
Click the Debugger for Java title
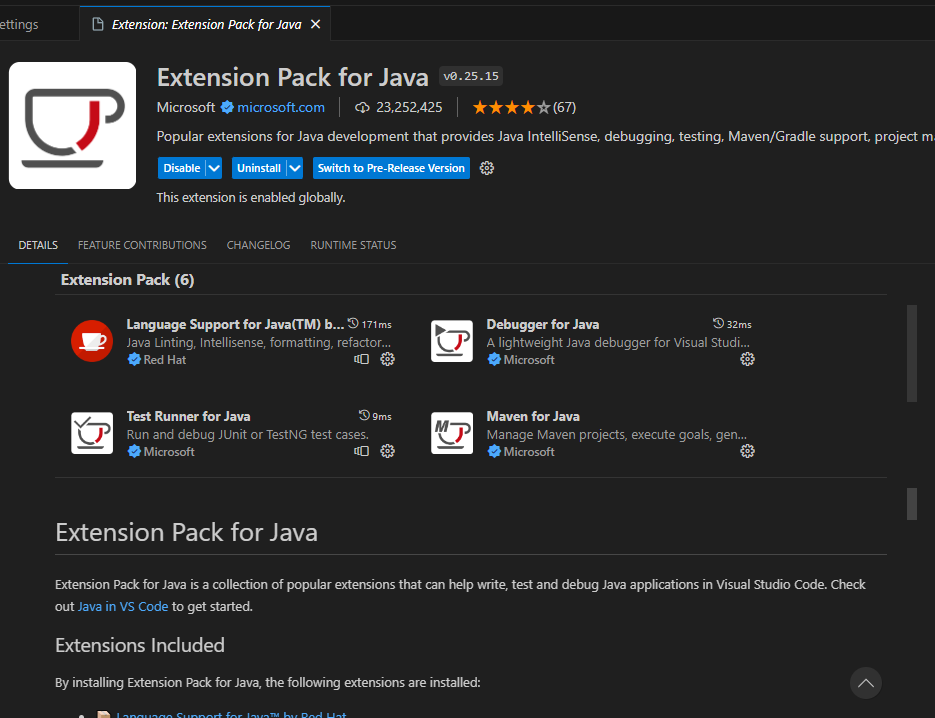pos(543,324)
